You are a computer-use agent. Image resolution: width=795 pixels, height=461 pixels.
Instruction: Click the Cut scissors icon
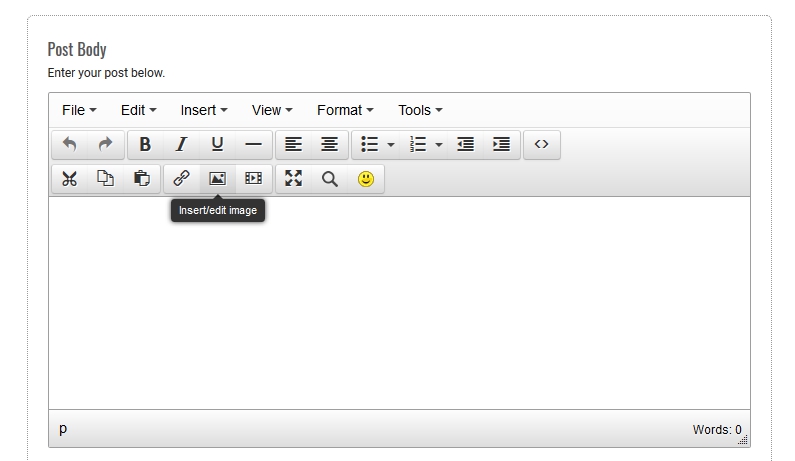[70, 179]
